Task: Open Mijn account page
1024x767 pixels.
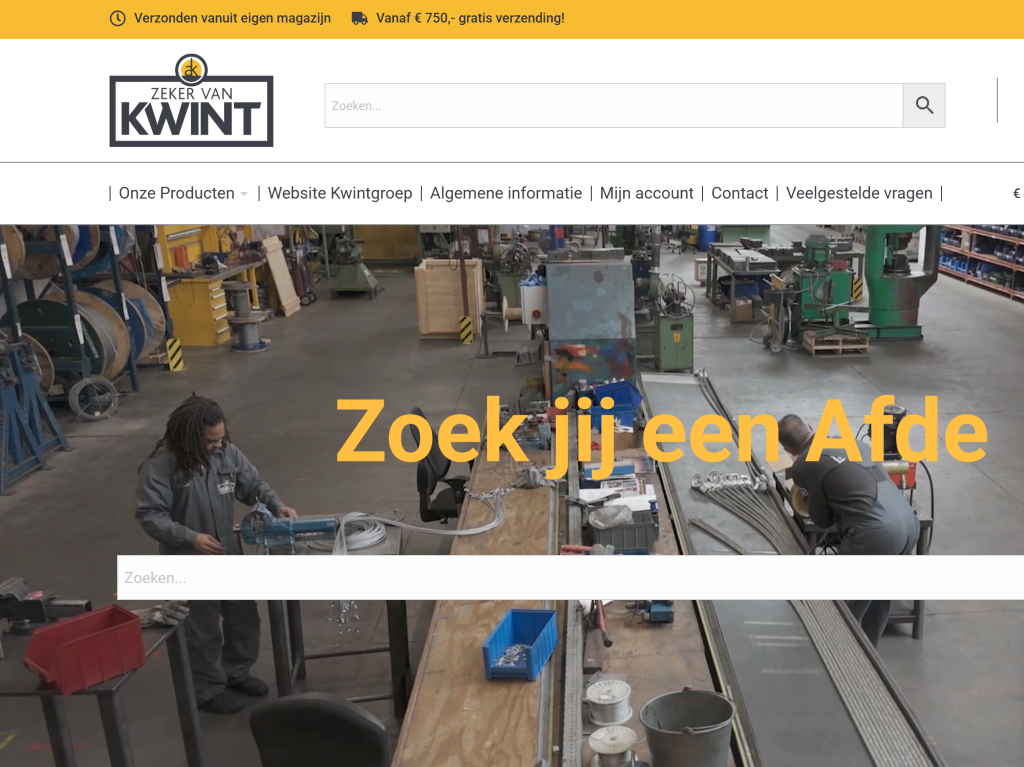Action: (x=647, y=193)
